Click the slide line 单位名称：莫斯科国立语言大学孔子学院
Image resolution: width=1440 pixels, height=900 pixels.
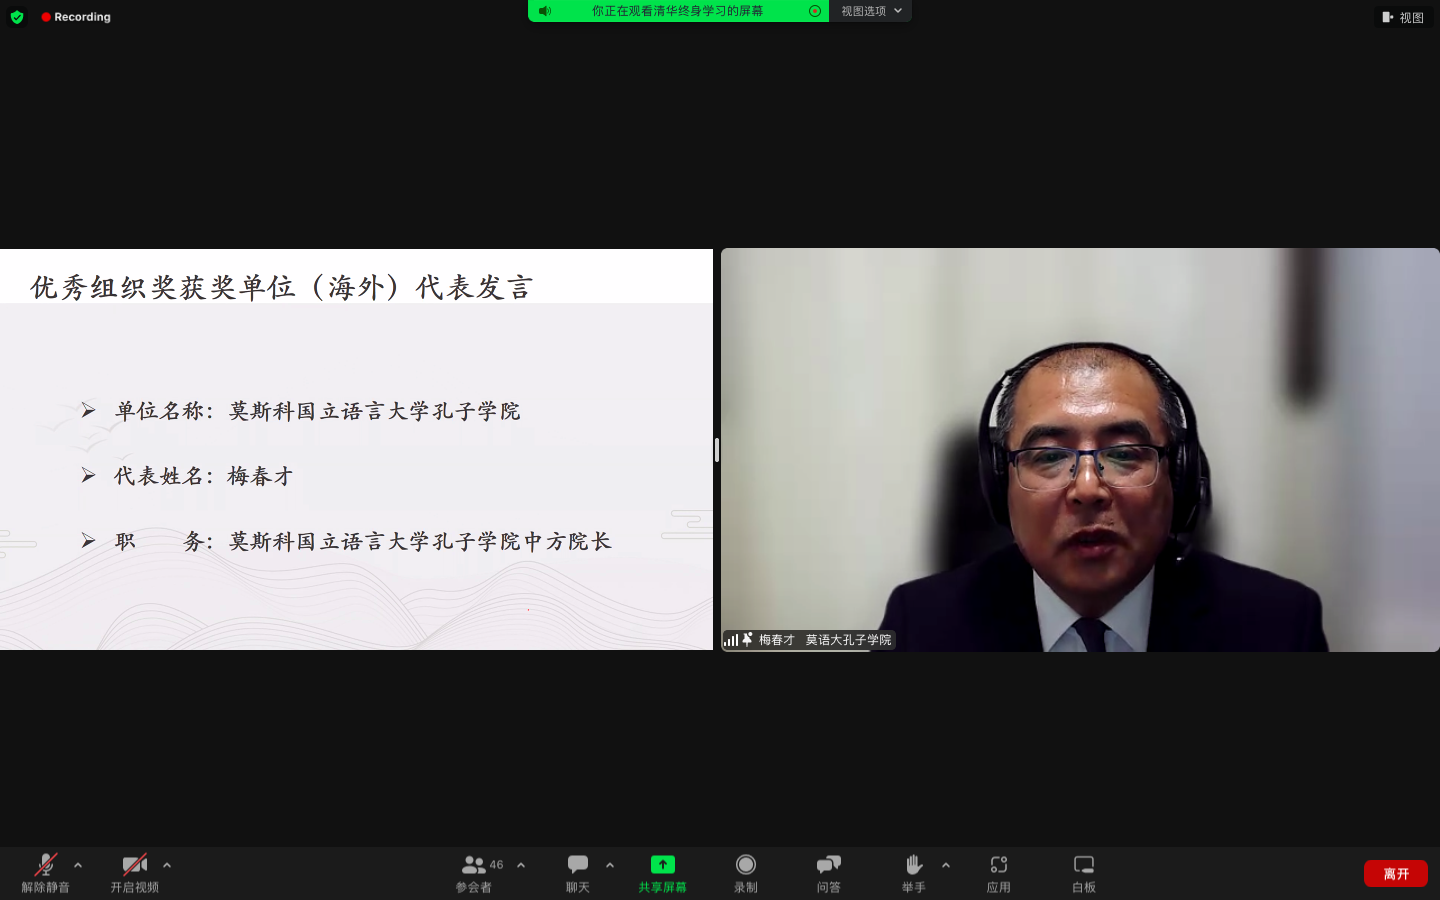[x=317, y=411]
